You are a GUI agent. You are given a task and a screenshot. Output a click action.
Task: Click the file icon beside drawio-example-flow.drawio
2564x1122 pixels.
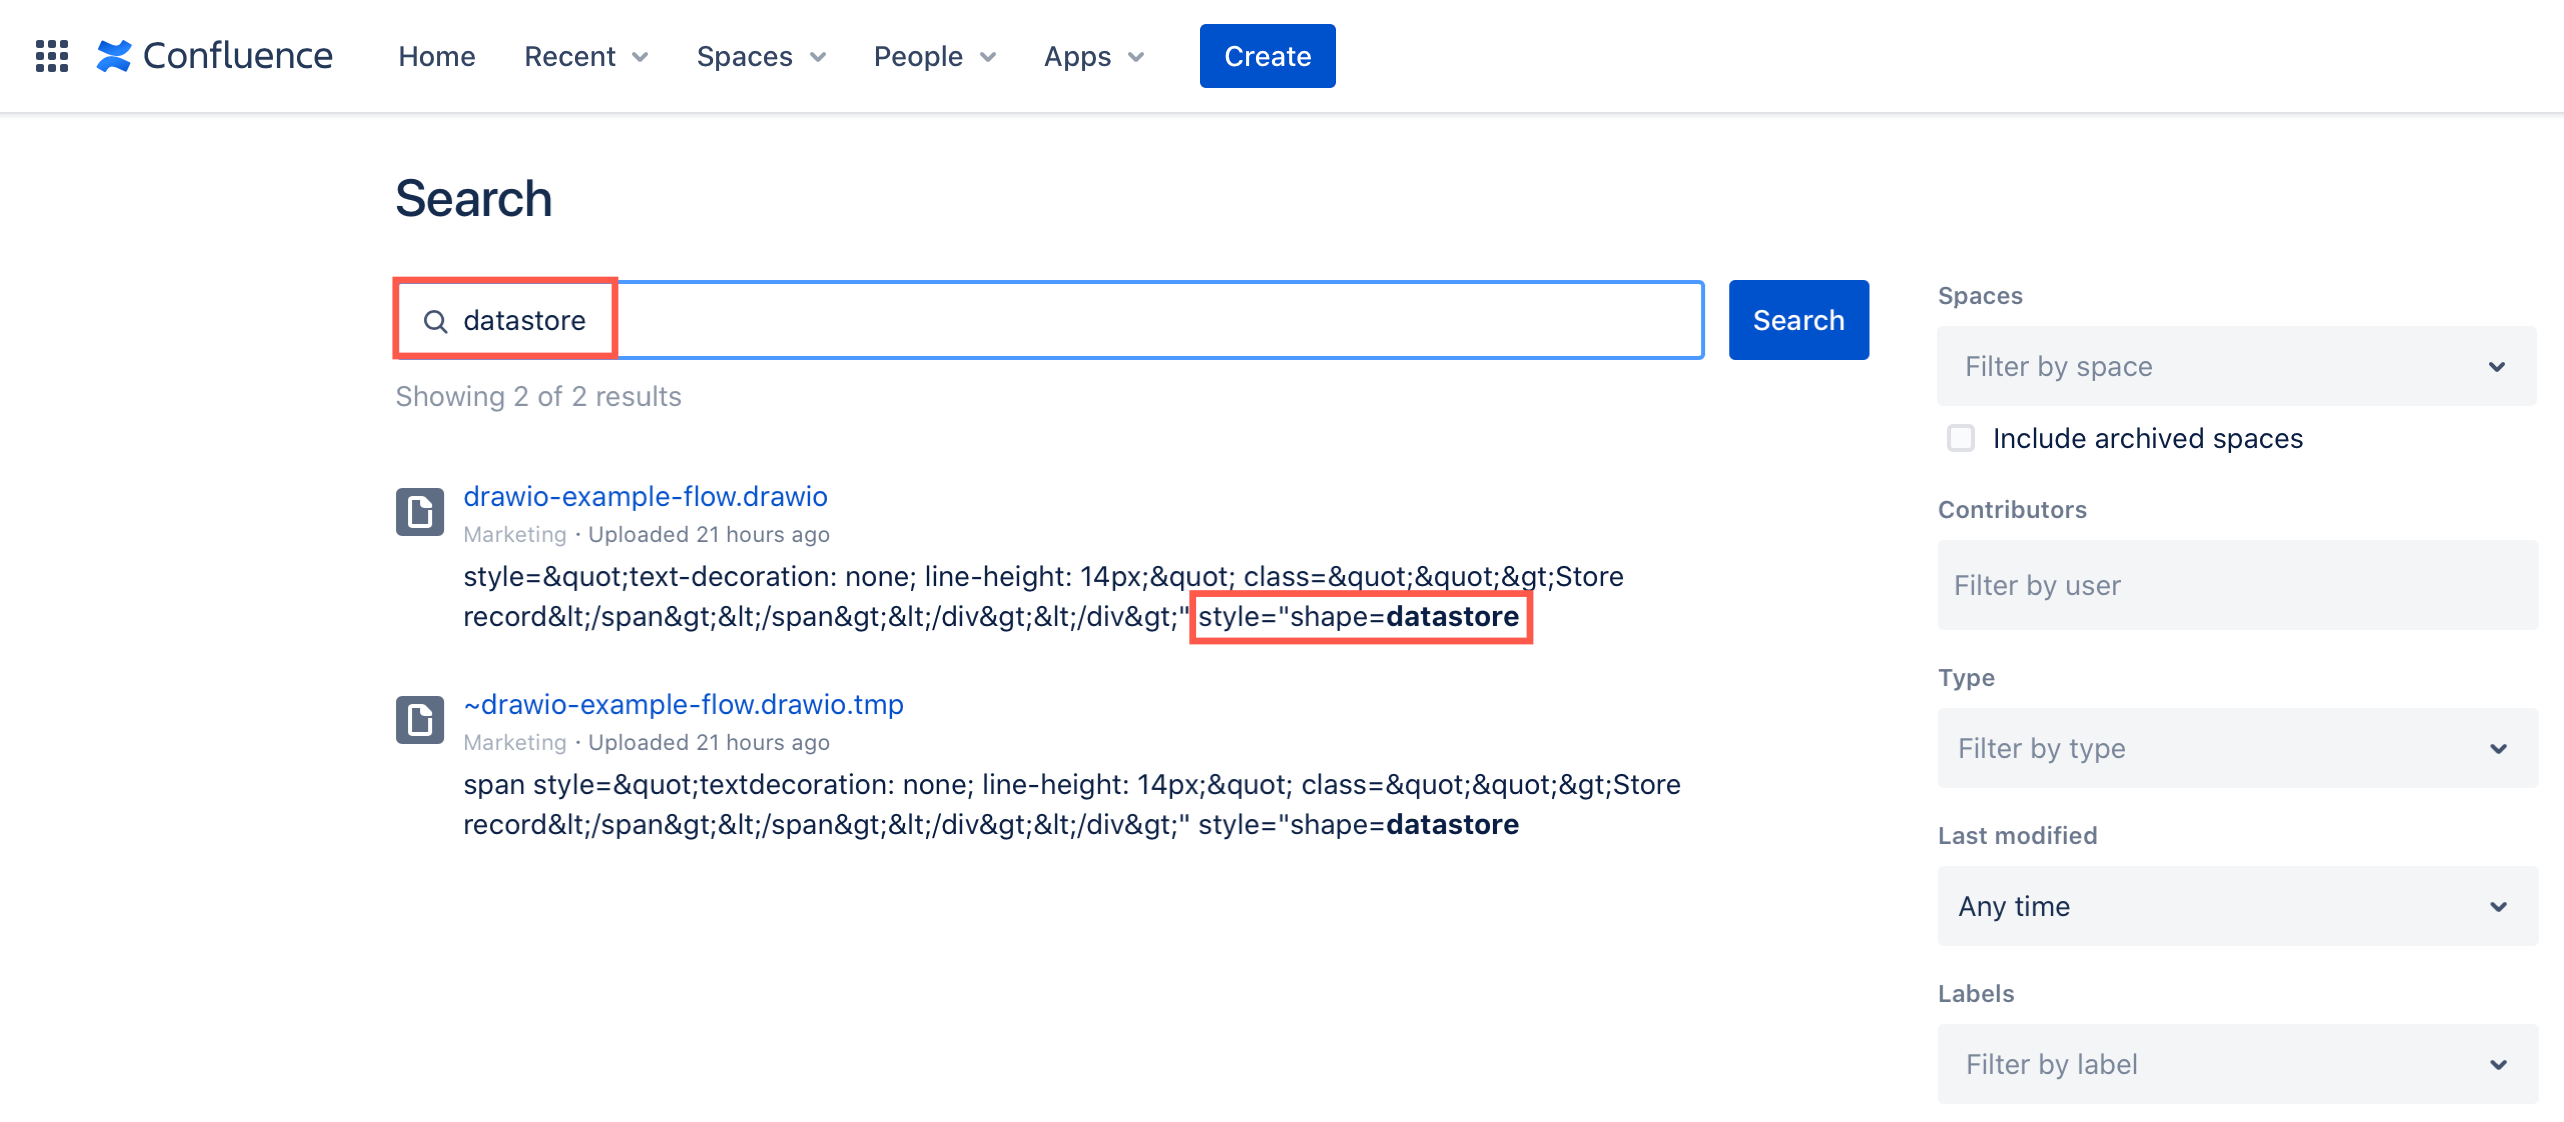tap(419, 512)
